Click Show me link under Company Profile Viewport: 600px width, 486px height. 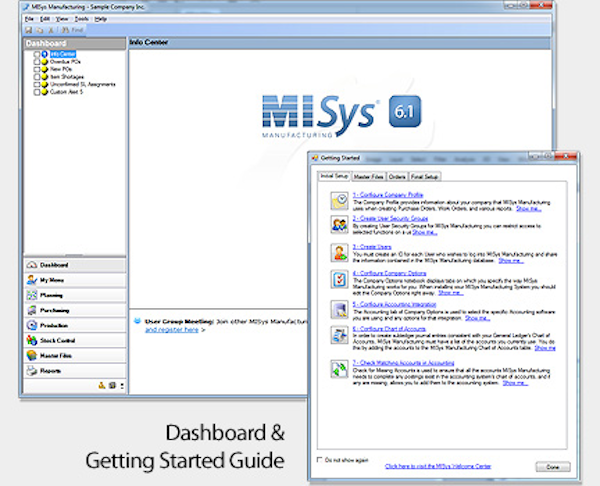(528, 209)
